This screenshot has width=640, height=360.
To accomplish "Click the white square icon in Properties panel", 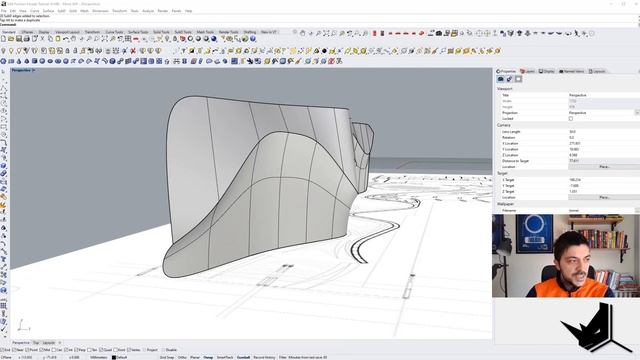I will tap(518, 79).
